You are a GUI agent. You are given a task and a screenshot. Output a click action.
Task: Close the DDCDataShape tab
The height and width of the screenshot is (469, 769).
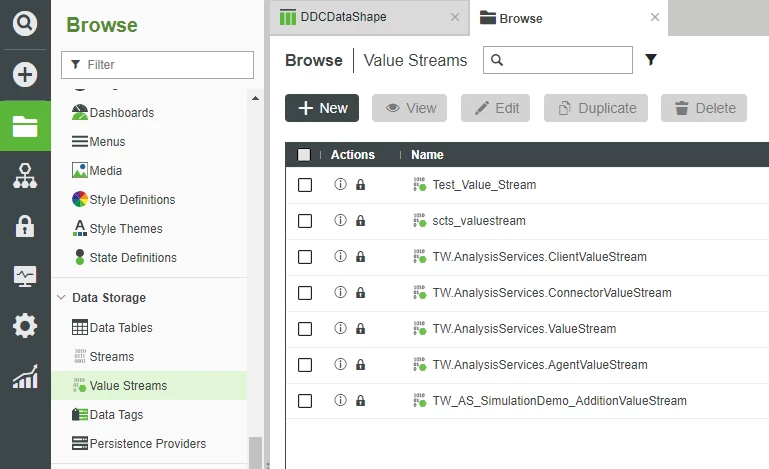[x=455, y=17]
